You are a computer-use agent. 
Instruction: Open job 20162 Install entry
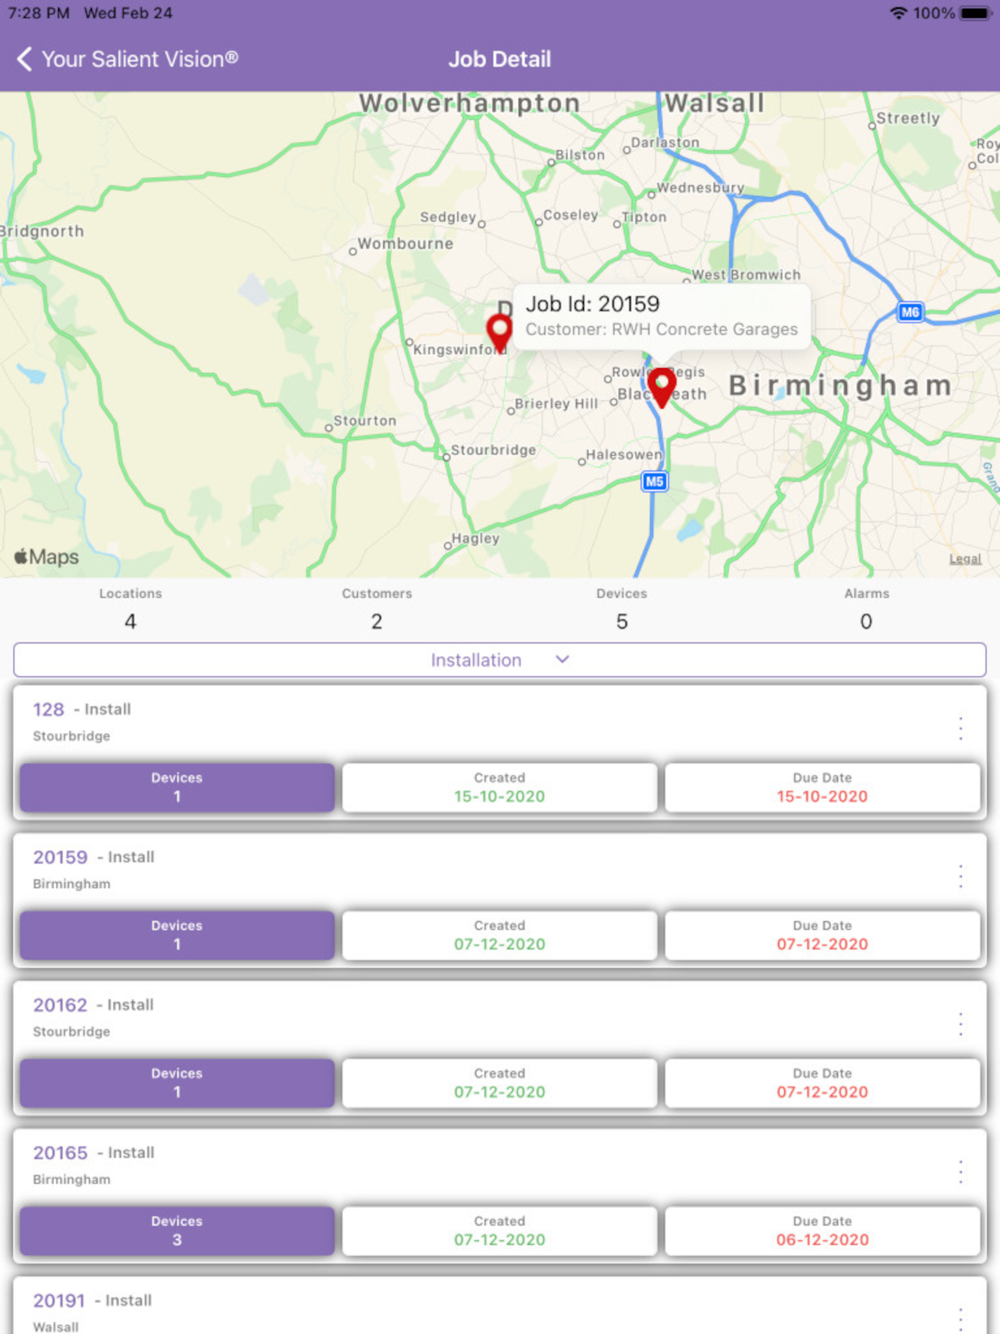pyautogui.click(x=93, y=1005)
